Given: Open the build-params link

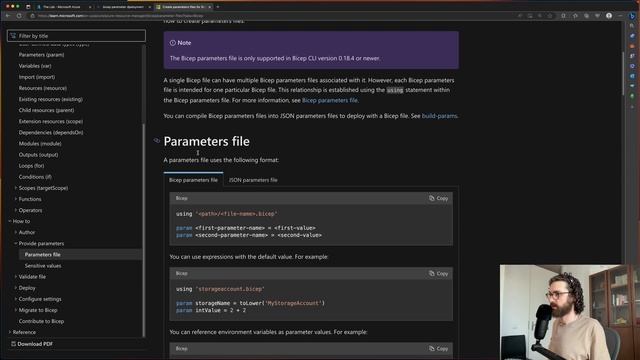Looking at the screenshot, I should pyautogui.click(x=439, y=116).
